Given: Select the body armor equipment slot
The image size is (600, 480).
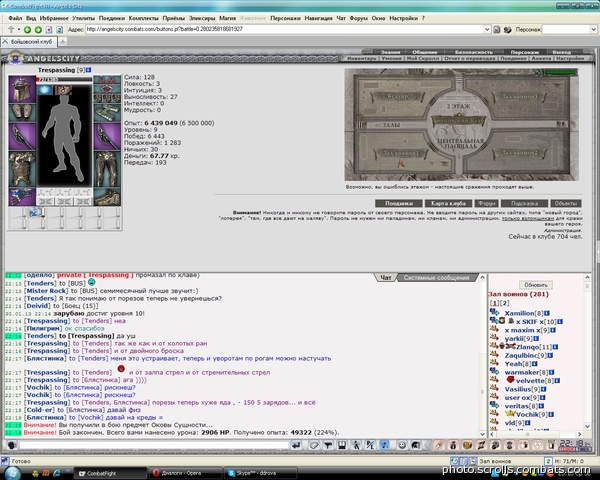Looking at the screenshot, I should point(22,168).
